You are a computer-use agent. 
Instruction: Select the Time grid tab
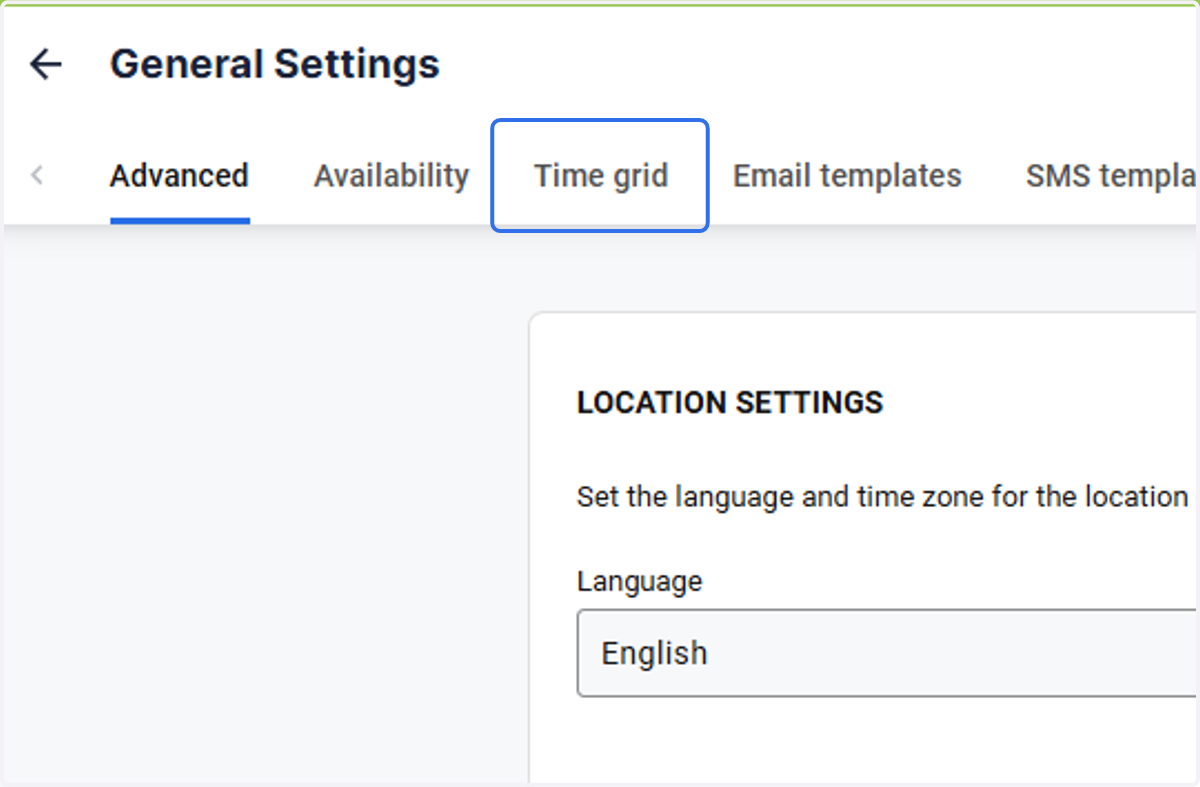click(x=600, y=176)
